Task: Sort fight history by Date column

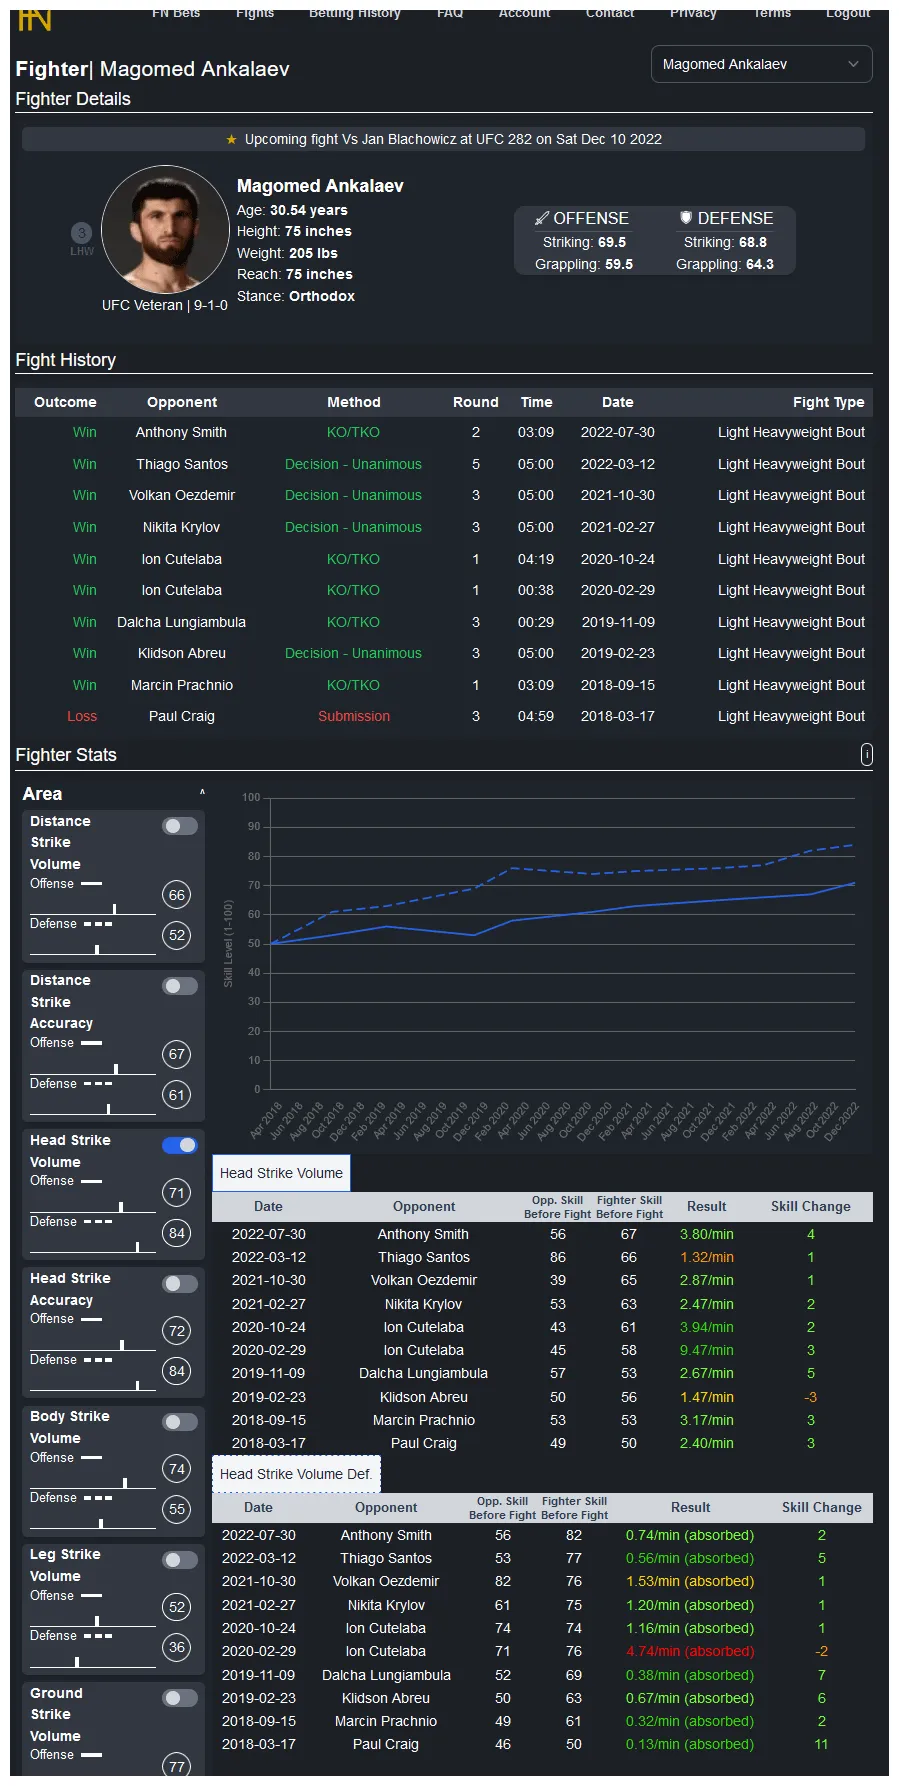Action: coord(617,402)
